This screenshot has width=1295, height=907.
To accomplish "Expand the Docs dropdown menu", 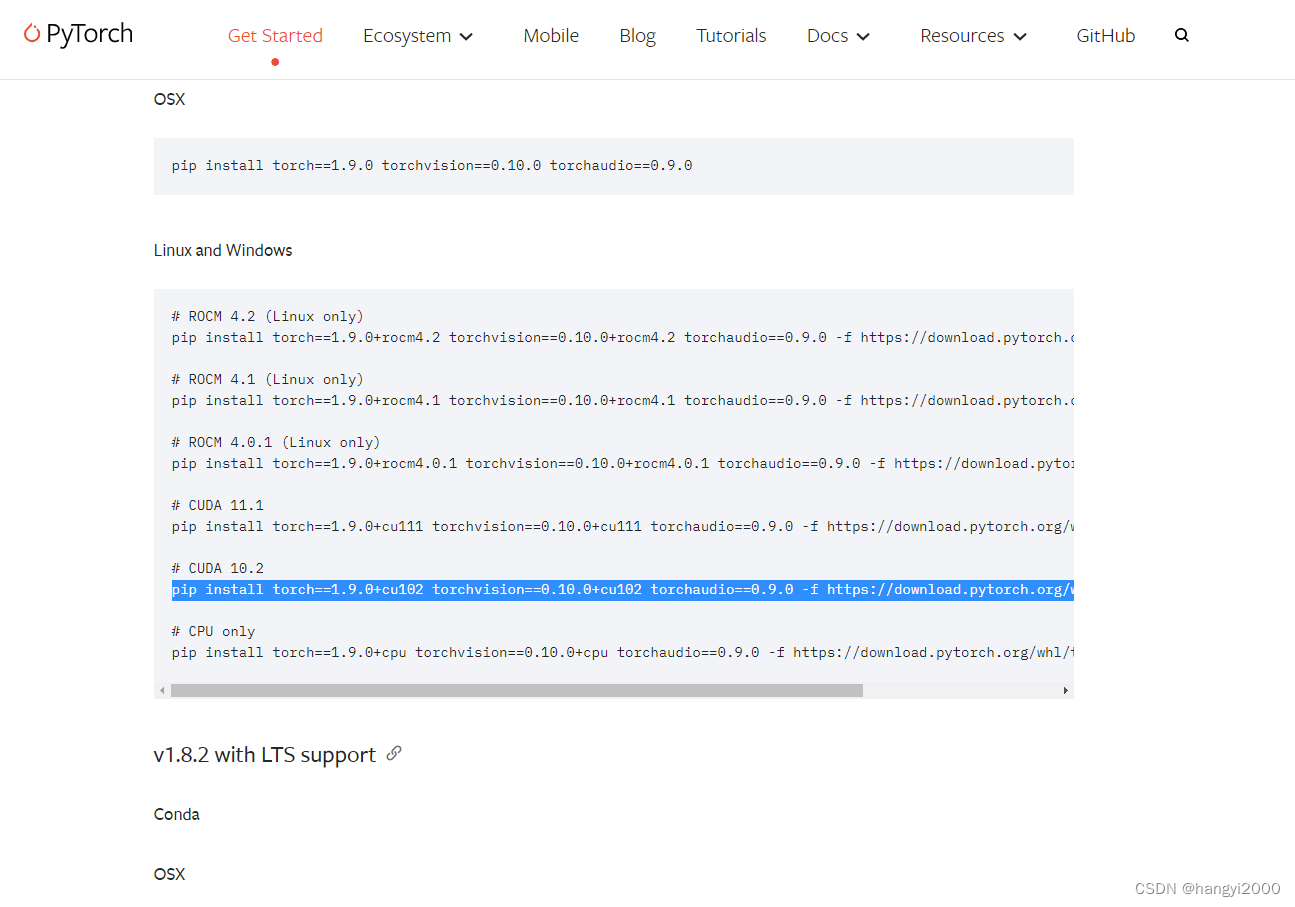I will [838, 35].
